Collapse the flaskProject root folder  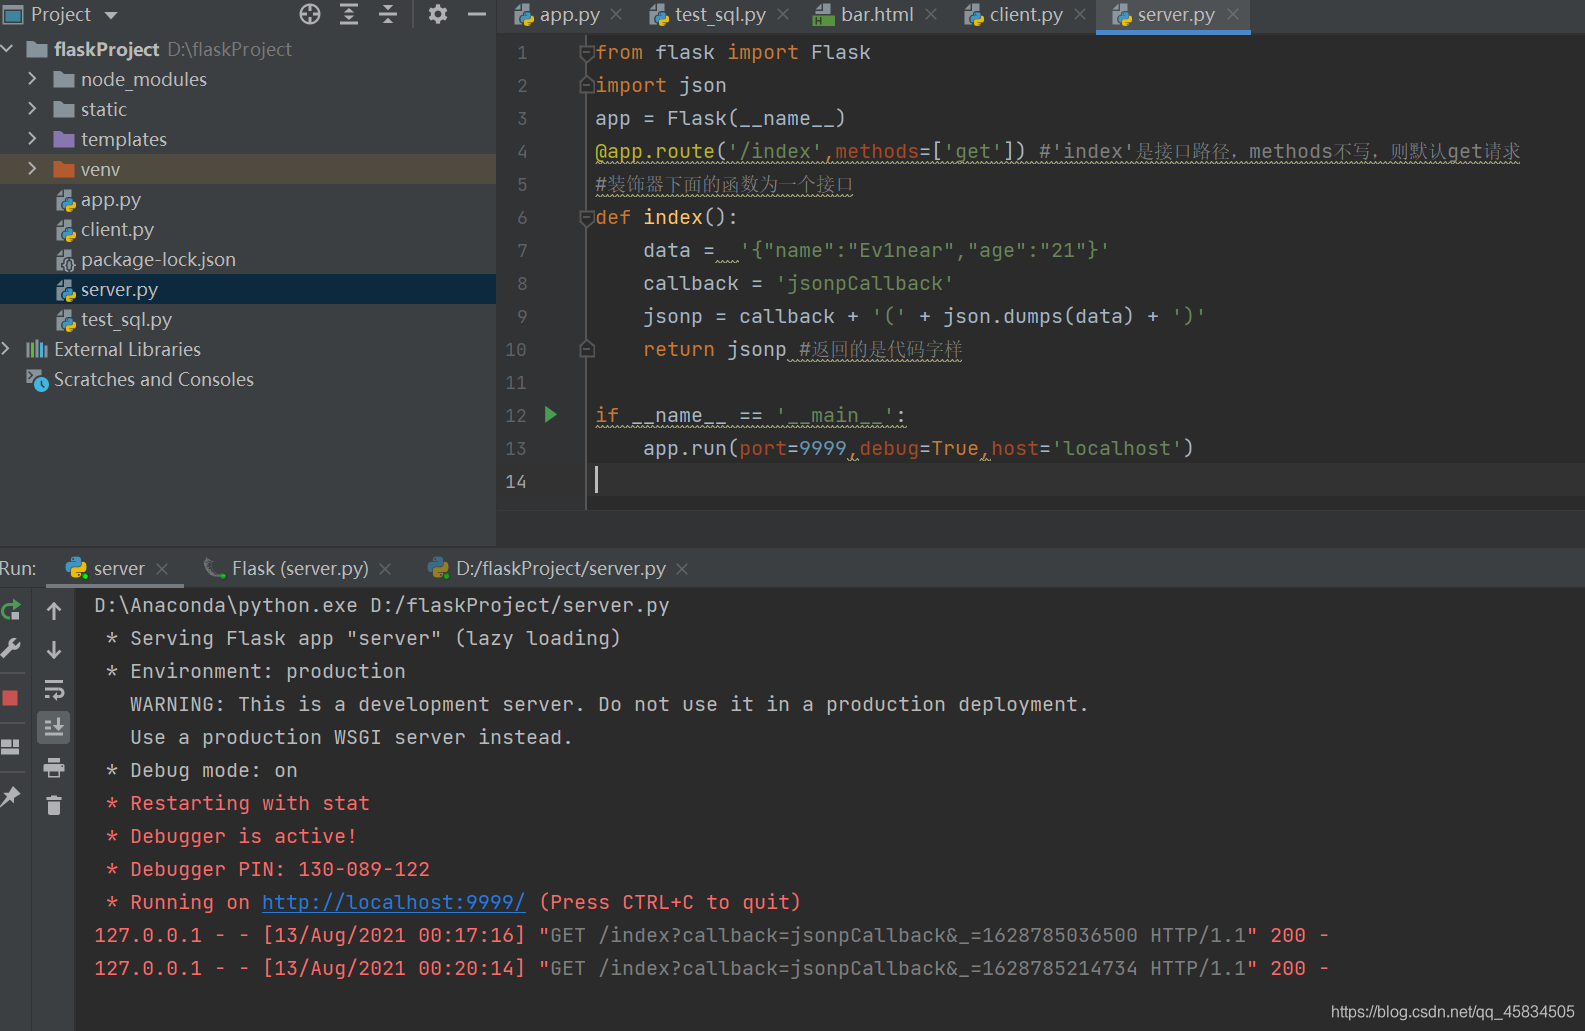[x=8, y=49]
